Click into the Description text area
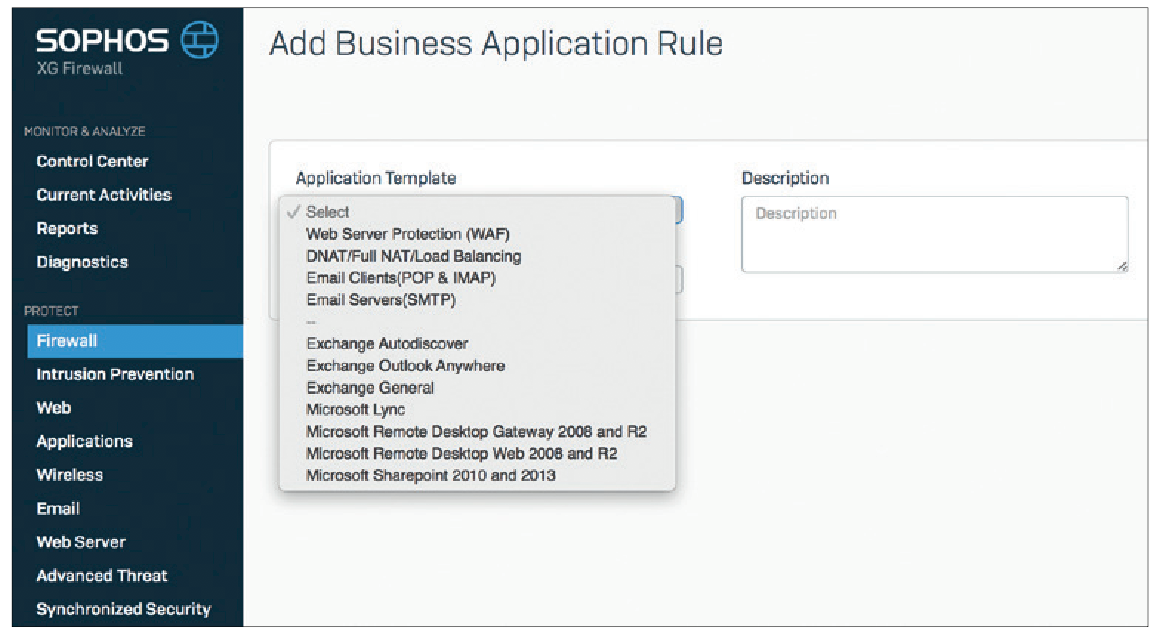The image size is (1159, 637). [x=934, y=234]
